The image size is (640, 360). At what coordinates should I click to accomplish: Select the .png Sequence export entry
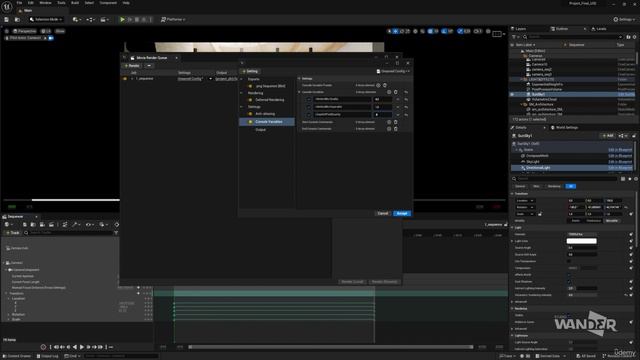pos(270,86)
